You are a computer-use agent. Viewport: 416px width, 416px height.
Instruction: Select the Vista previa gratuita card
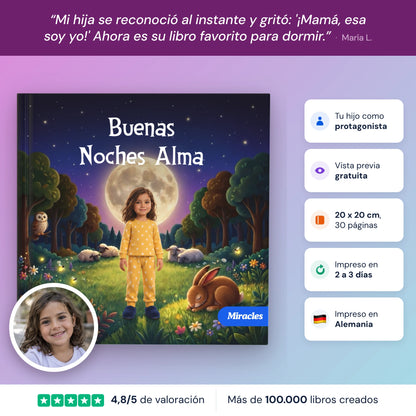coord(354,170)
